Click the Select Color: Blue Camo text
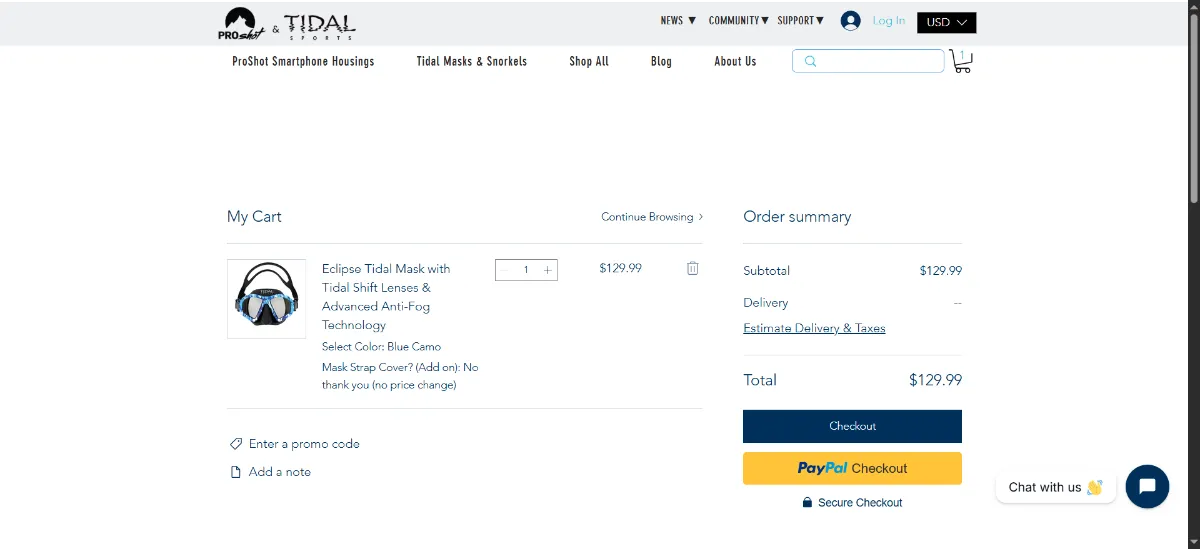The height and width of the screenshot is (549, 1200). (381, 347)
